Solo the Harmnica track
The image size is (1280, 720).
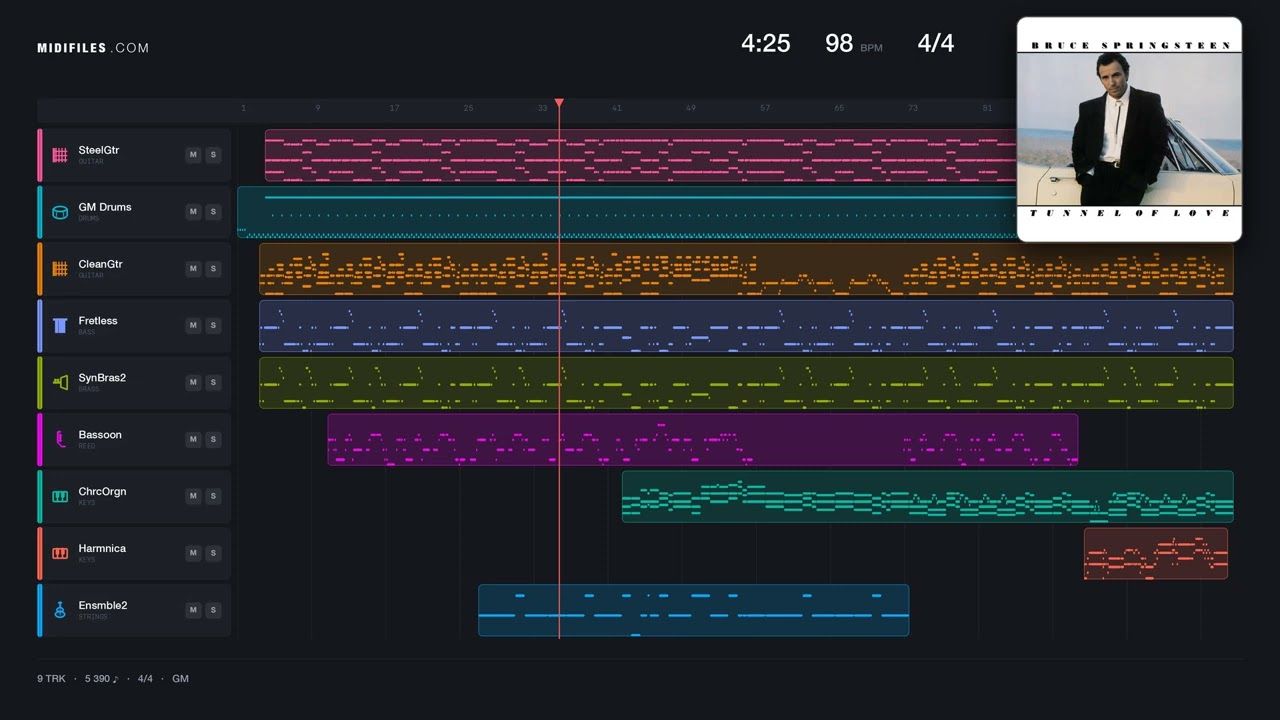pyautogui.click(x=213, y=553)
